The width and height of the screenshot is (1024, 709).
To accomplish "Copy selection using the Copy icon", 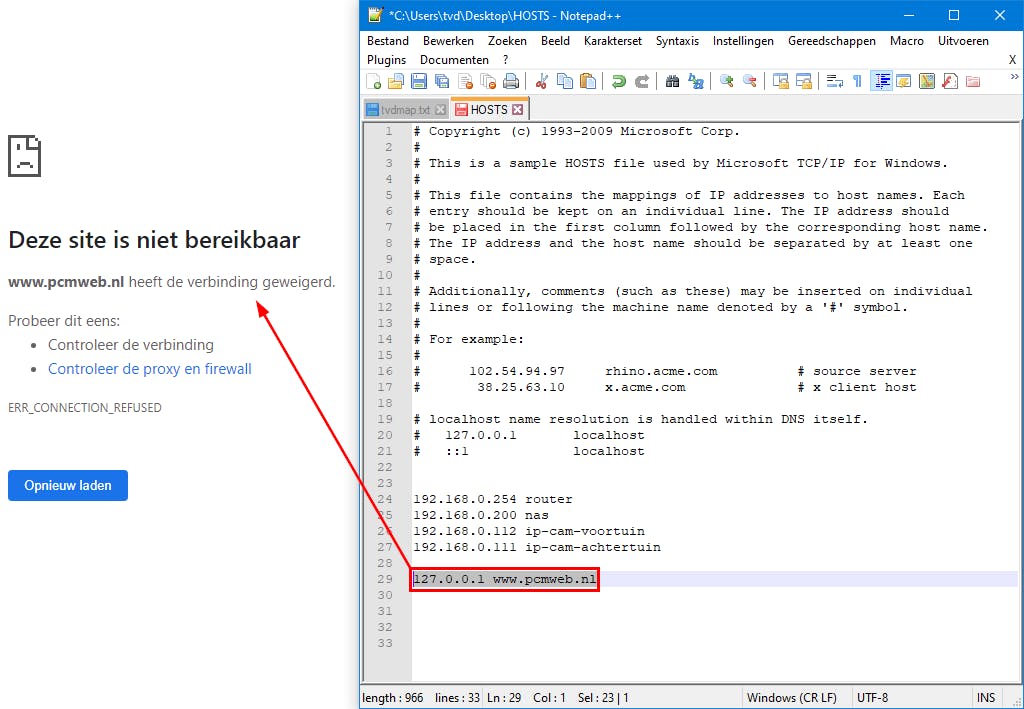I will (x=565, y=81).
